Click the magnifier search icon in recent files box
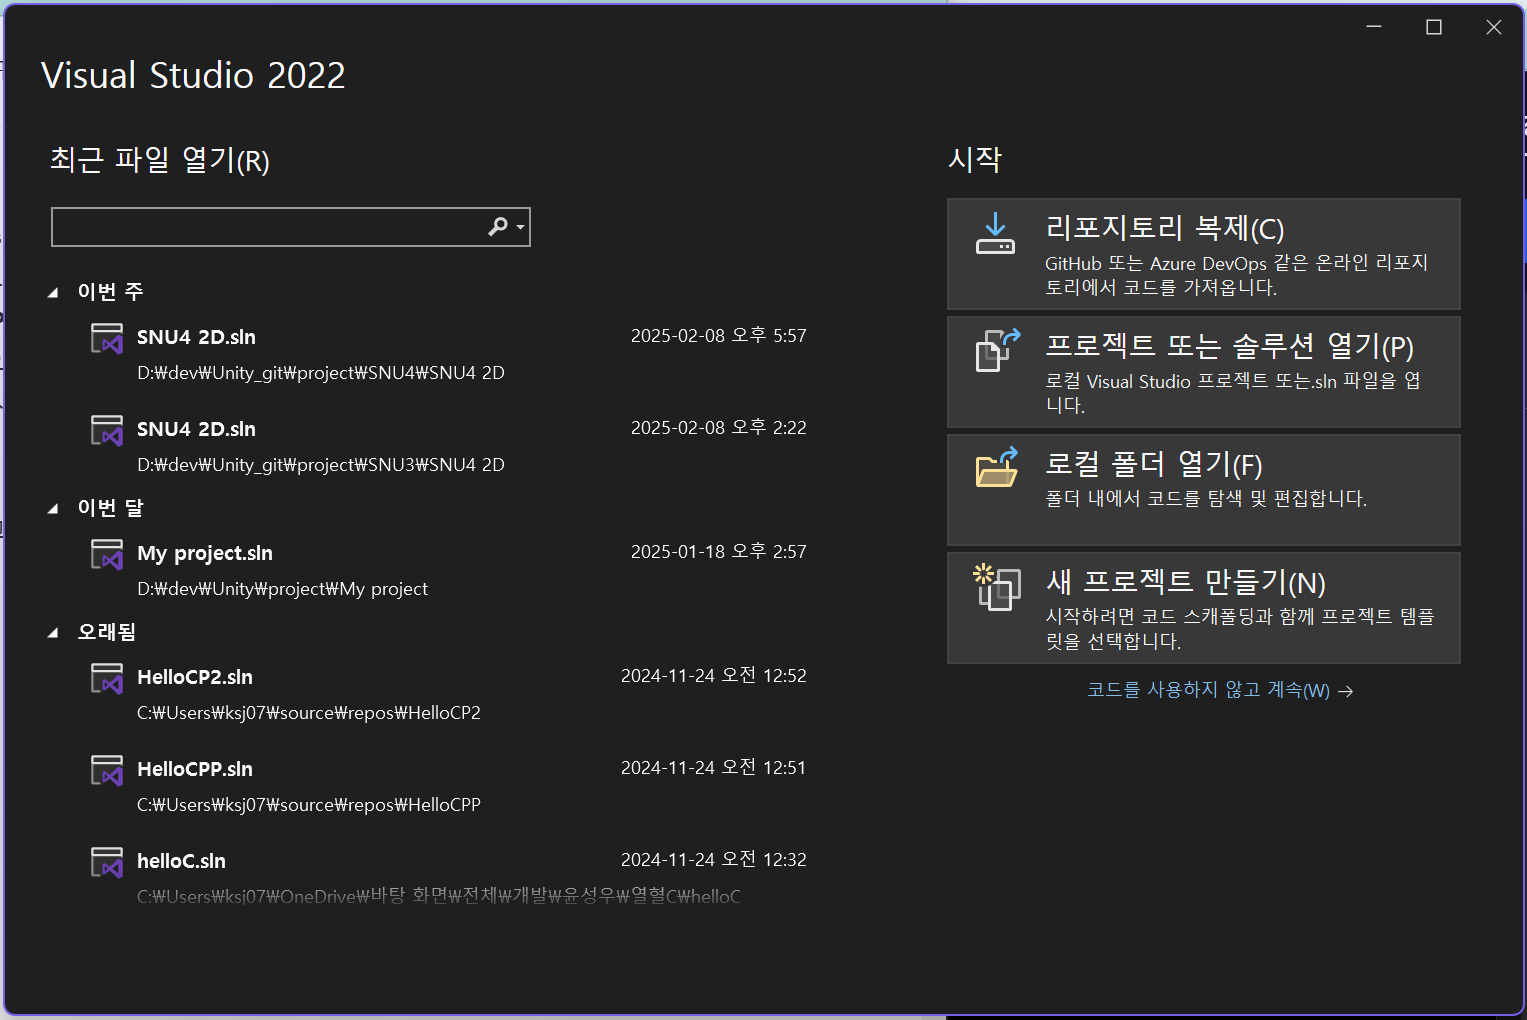Screen dimensions: 1527x1020 pos(497,227)
